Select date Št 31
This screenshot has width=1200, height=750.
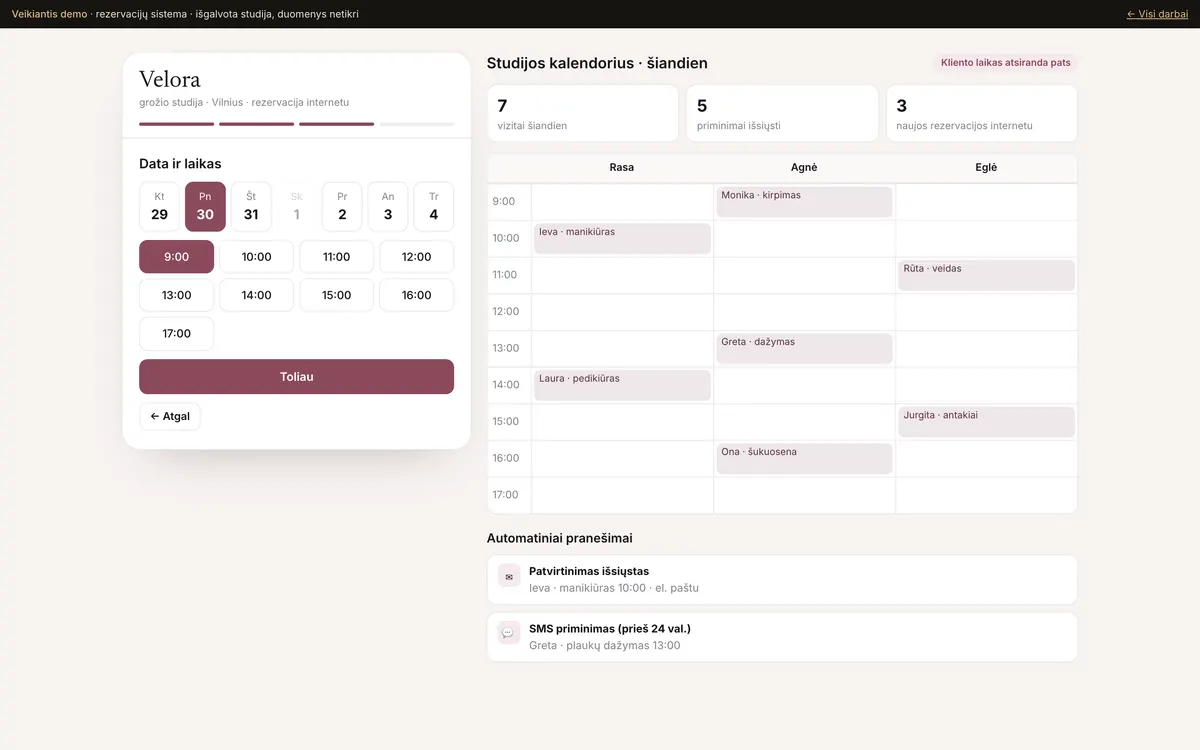[x=251, y=207]
